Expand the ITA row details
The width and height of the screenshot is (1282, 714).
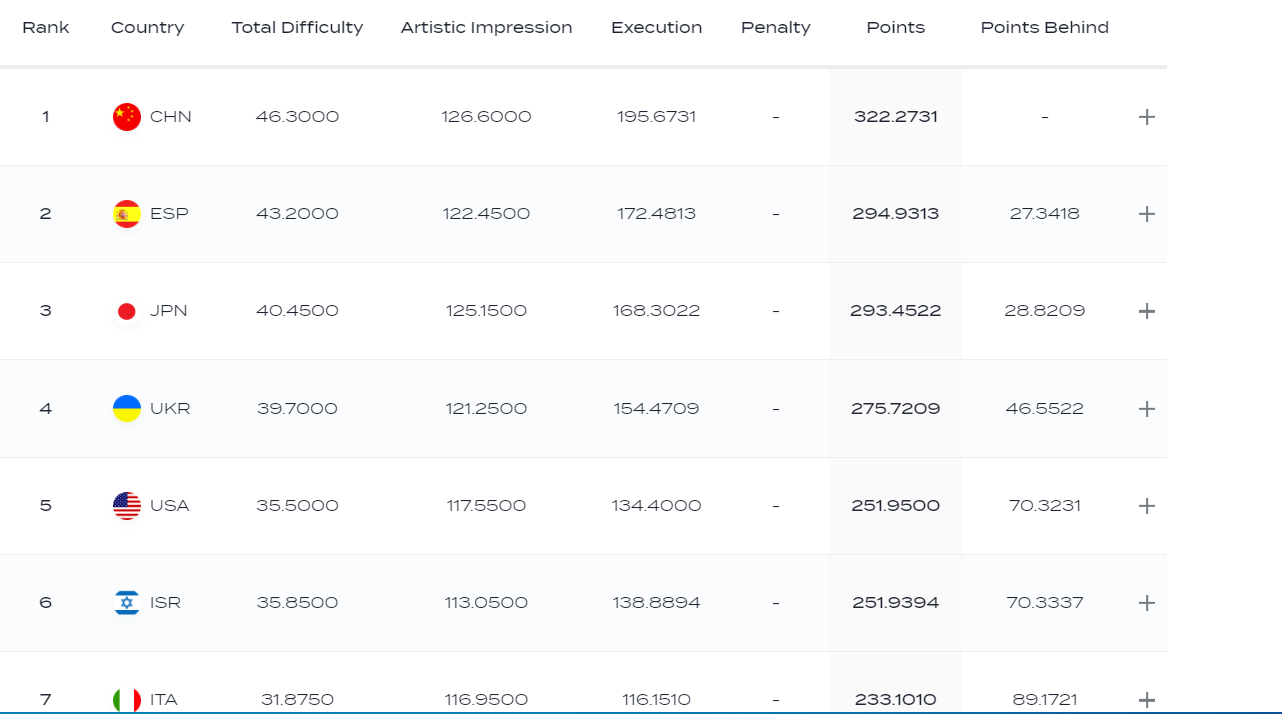coord(1147,700)
